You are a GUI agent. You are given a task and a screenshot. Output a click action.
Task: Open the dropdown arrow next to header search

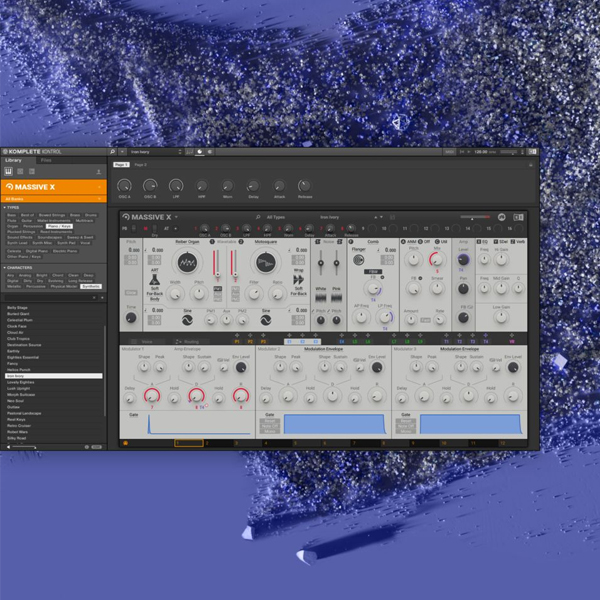point(122,152)
